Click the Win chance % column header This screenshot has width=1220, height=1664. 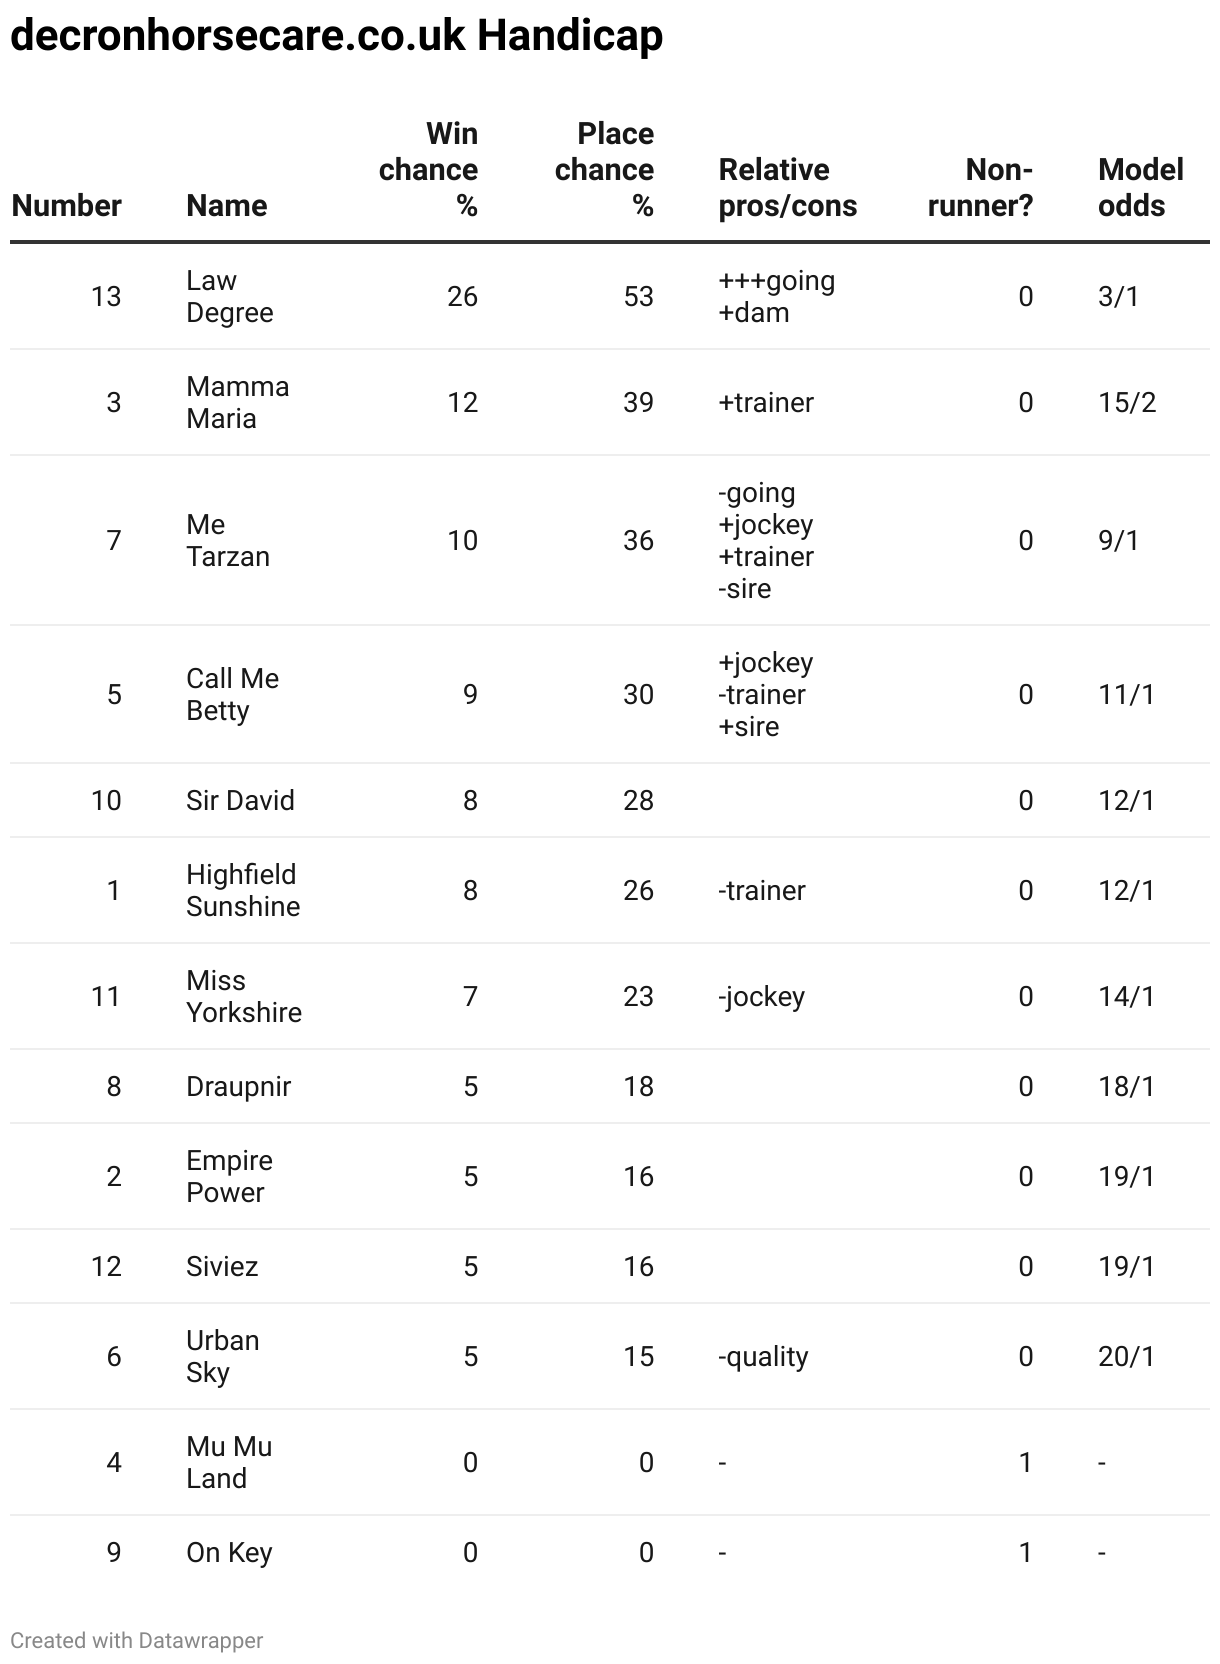[428, 170]
